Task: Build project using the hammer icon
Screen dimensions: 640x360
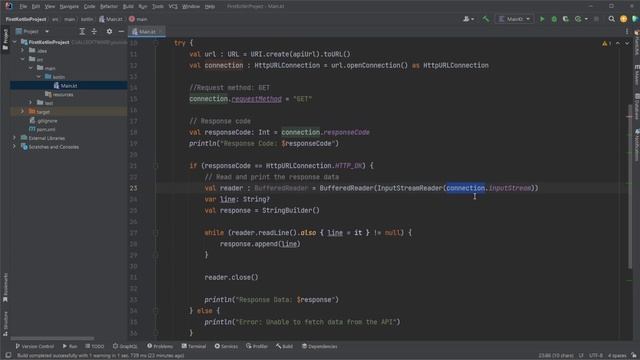Action: point(486,19)
